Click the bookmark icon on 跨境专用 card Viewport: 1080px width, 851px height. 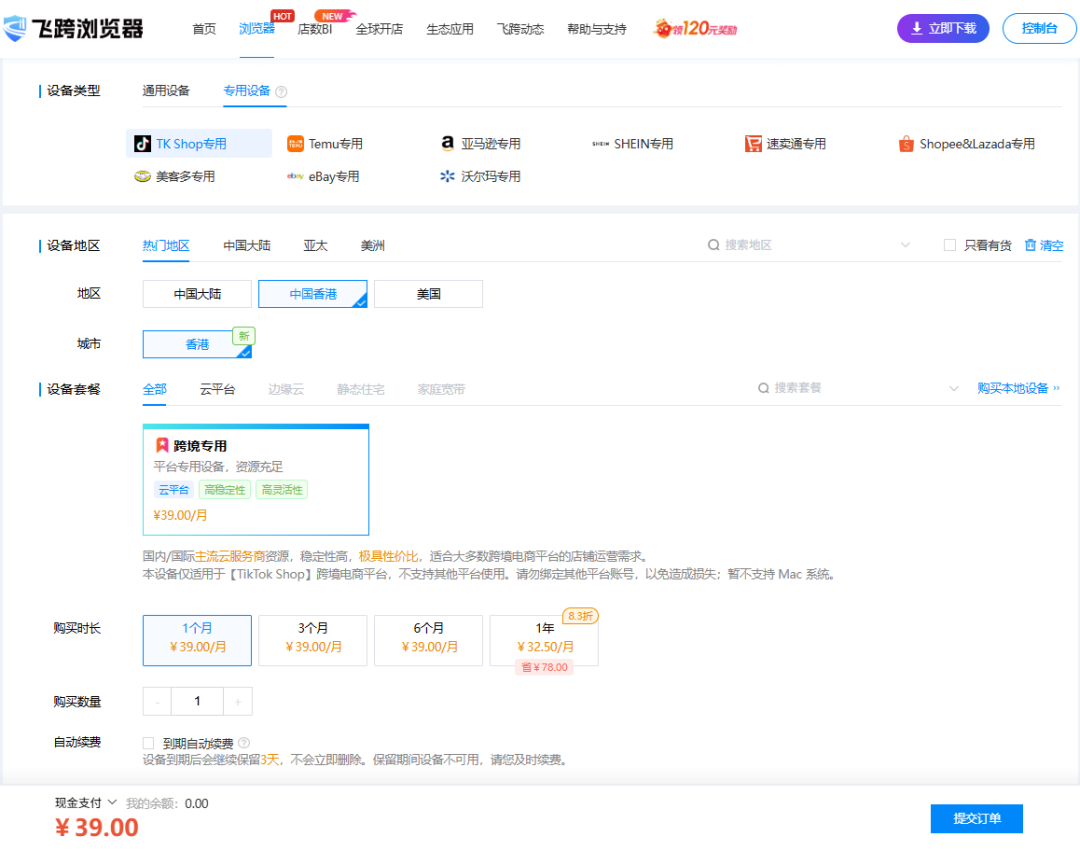click(x=163, y=445)
